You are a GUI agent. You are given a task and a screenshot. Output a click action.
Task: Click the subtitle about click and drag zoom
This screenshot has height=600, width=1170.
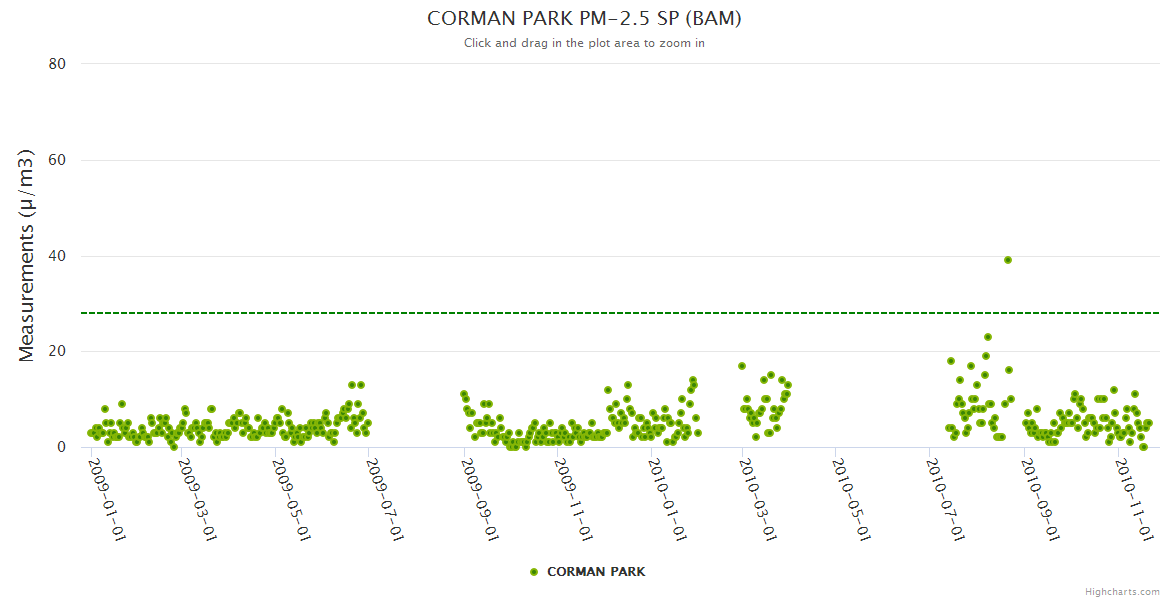584,43
